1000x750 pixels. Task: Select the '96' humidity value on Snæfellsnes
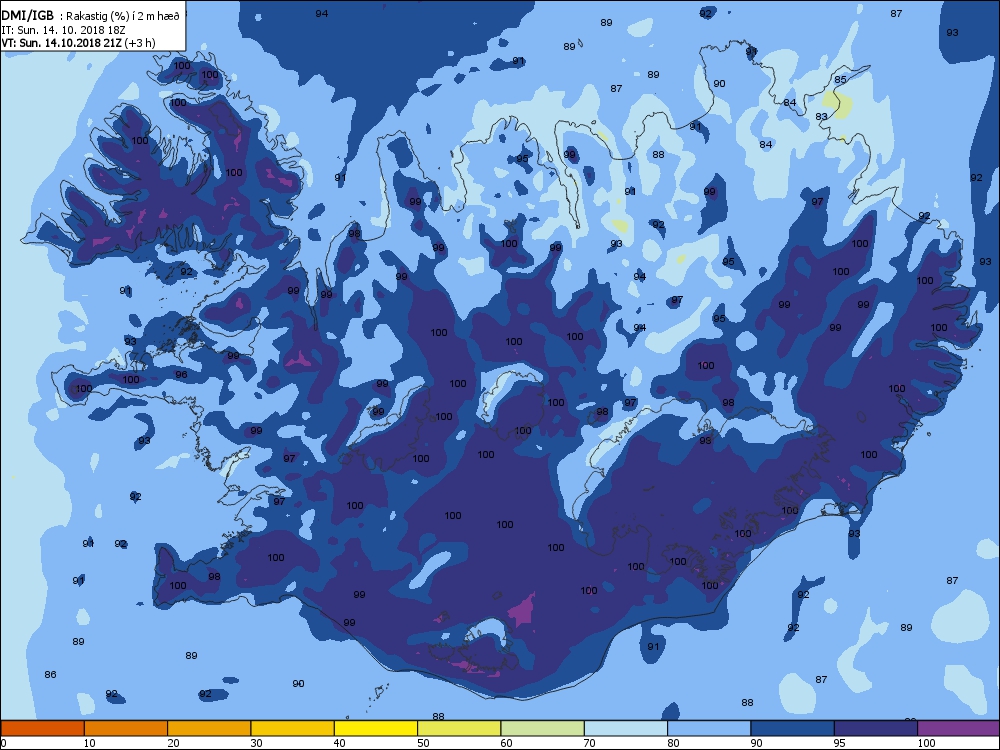pyautogui.click(x=181, y=374)
